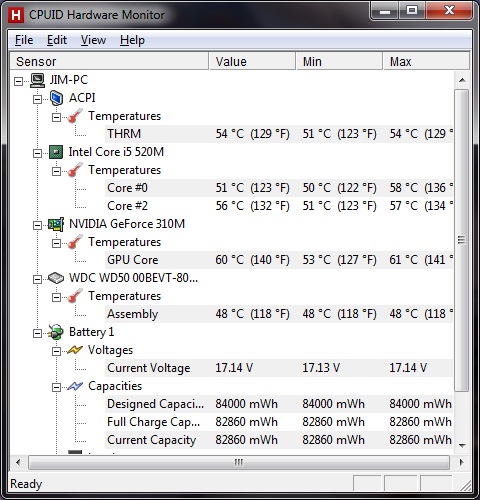Screen dimensions: 480x500
Task: Click the Ready status bar text
Action: pyautogui.click(x=26, y=484)
